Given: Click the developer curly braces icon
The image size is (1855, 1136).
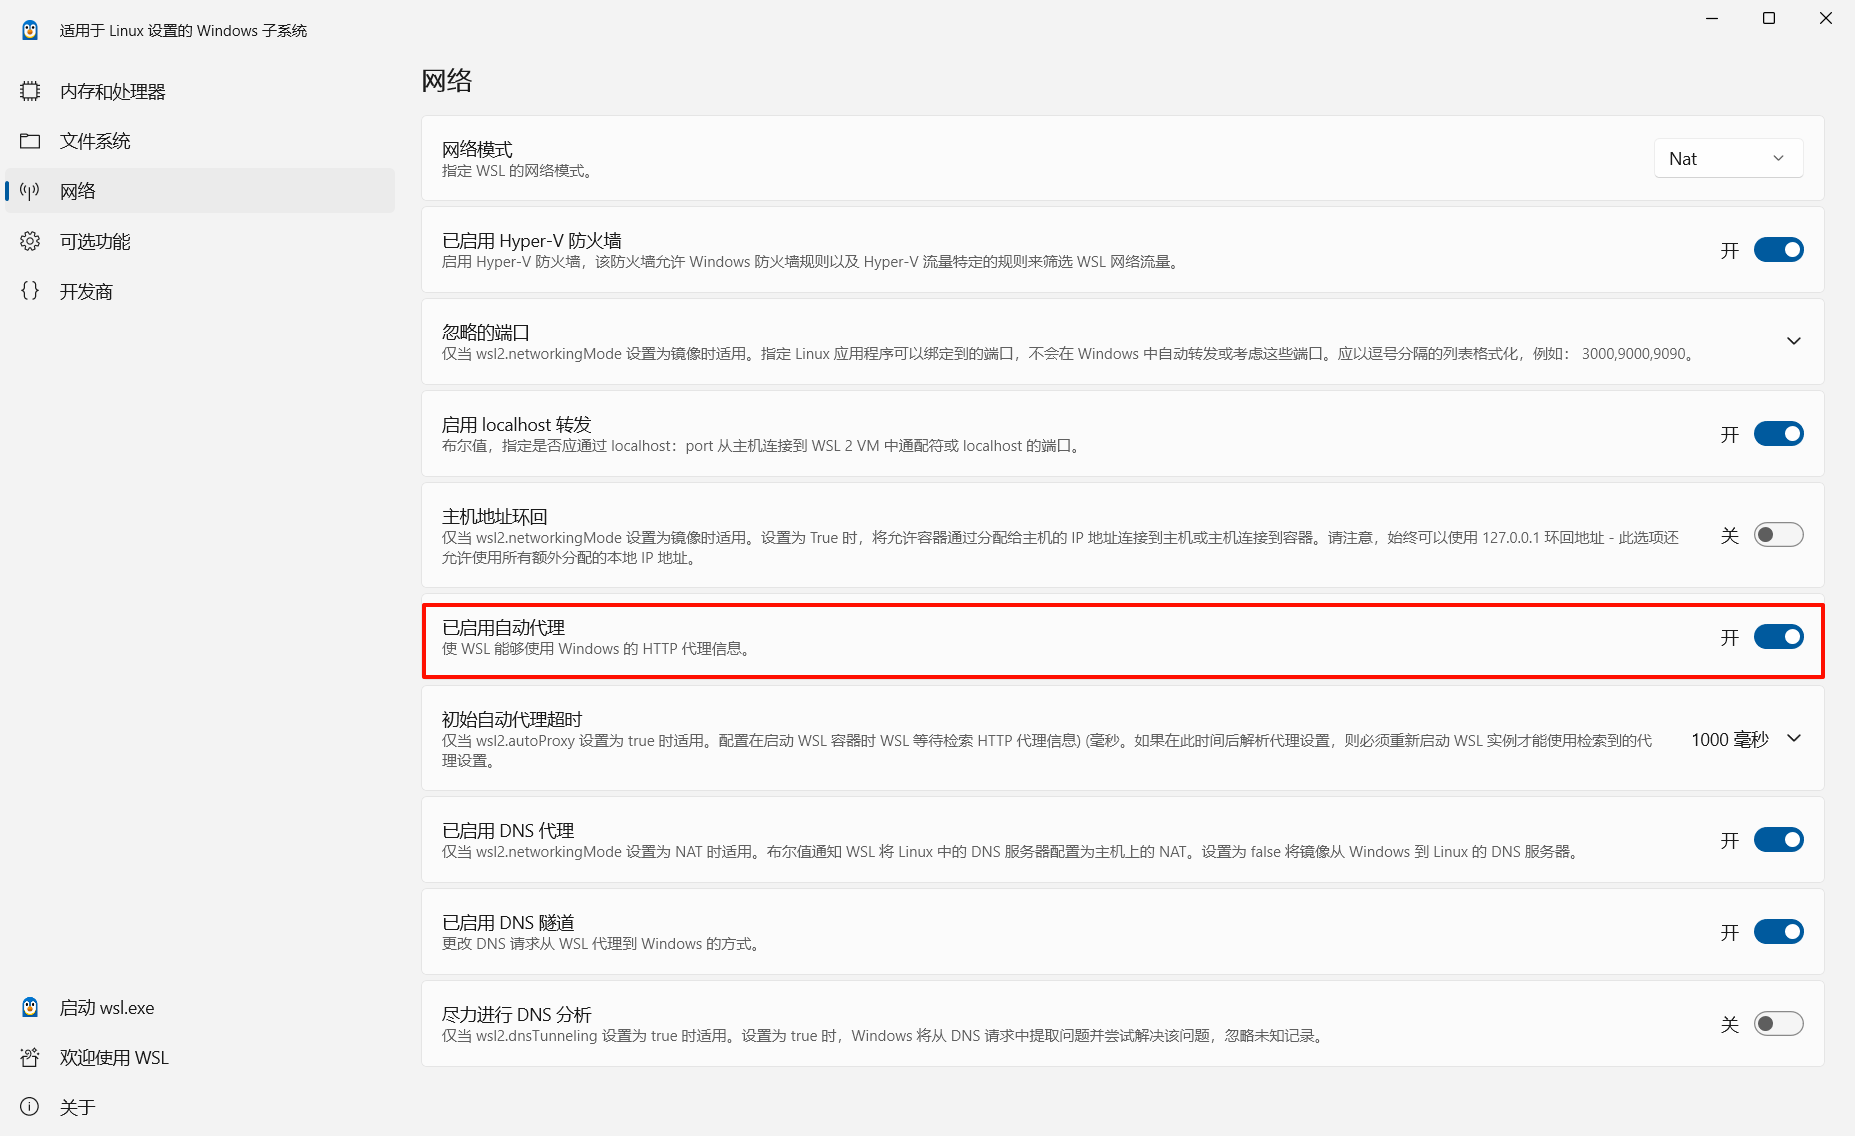Looking at the screenshot, I should pyautogui.click(x=30, y=291).
